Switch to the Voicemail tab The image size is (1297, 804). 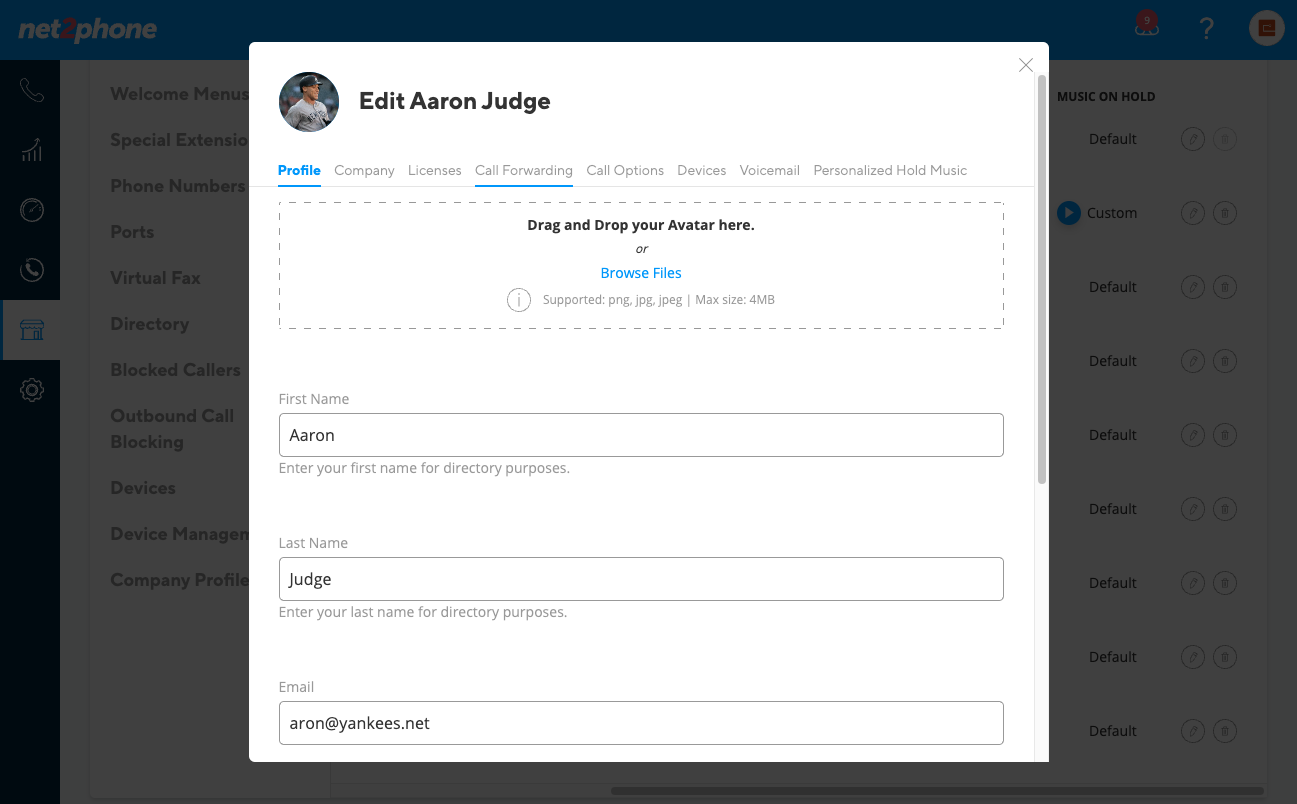(770, 171)
